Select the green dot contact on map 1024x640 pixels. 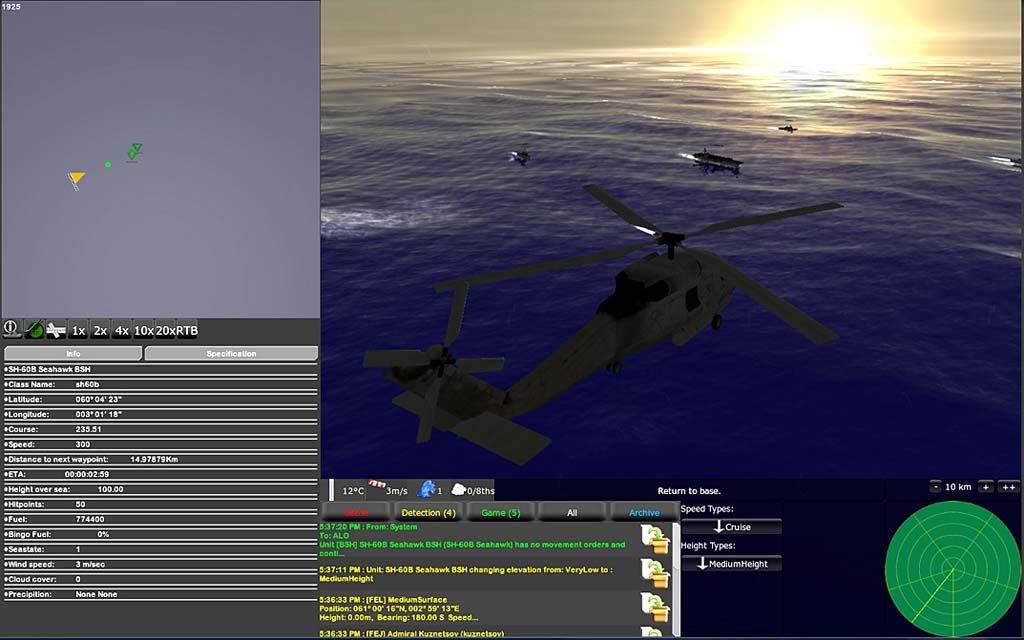click(x=108, y=165)
